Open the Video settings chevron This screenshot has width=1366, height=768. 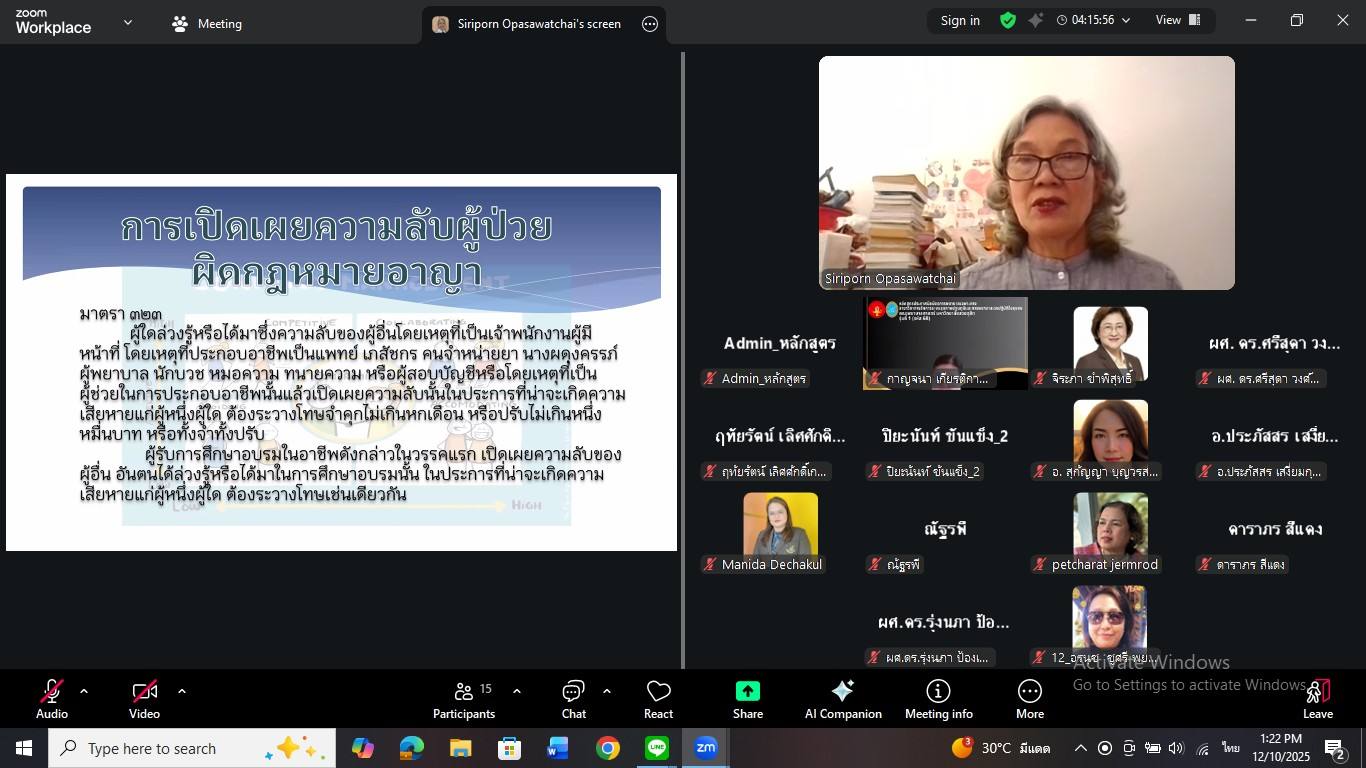tap(181, 690)
